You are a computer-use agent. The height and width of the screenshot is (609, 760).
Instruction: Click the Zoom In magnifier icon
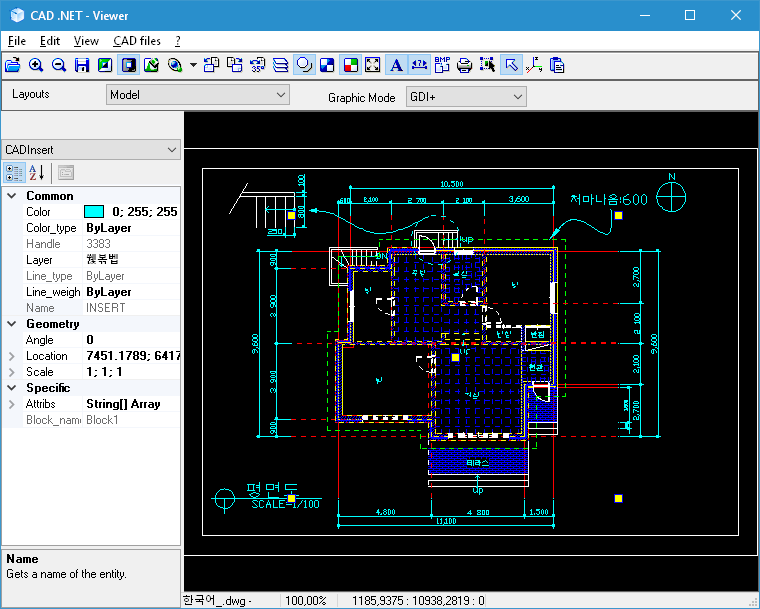tap(36, 65)
